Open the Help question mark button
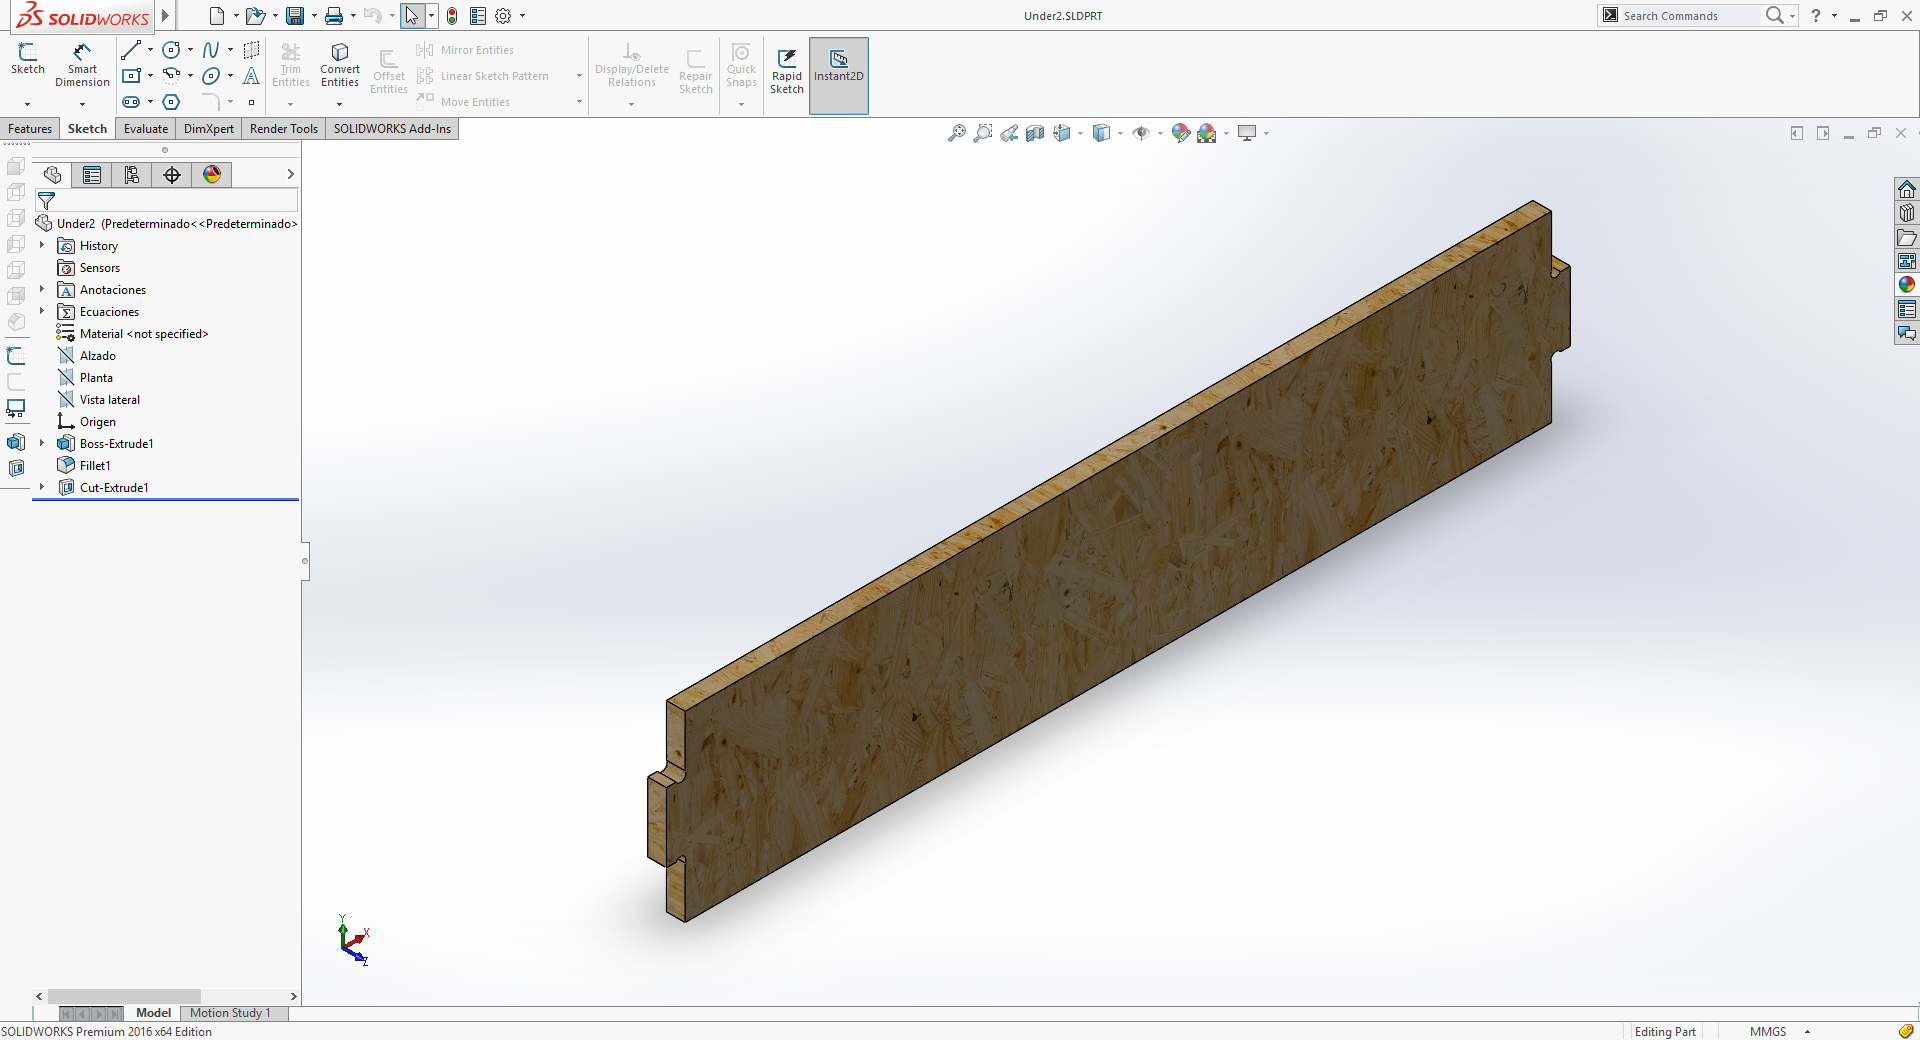This screenshot has height=1040, width=1920. [1816, 15]
